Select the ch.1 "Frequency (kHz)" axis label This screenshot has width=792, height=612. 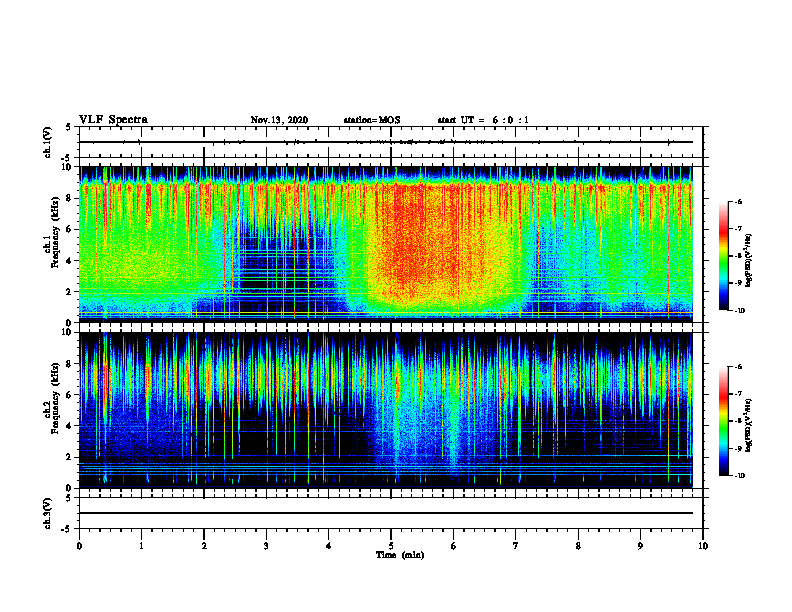click(x=55, y=232)
